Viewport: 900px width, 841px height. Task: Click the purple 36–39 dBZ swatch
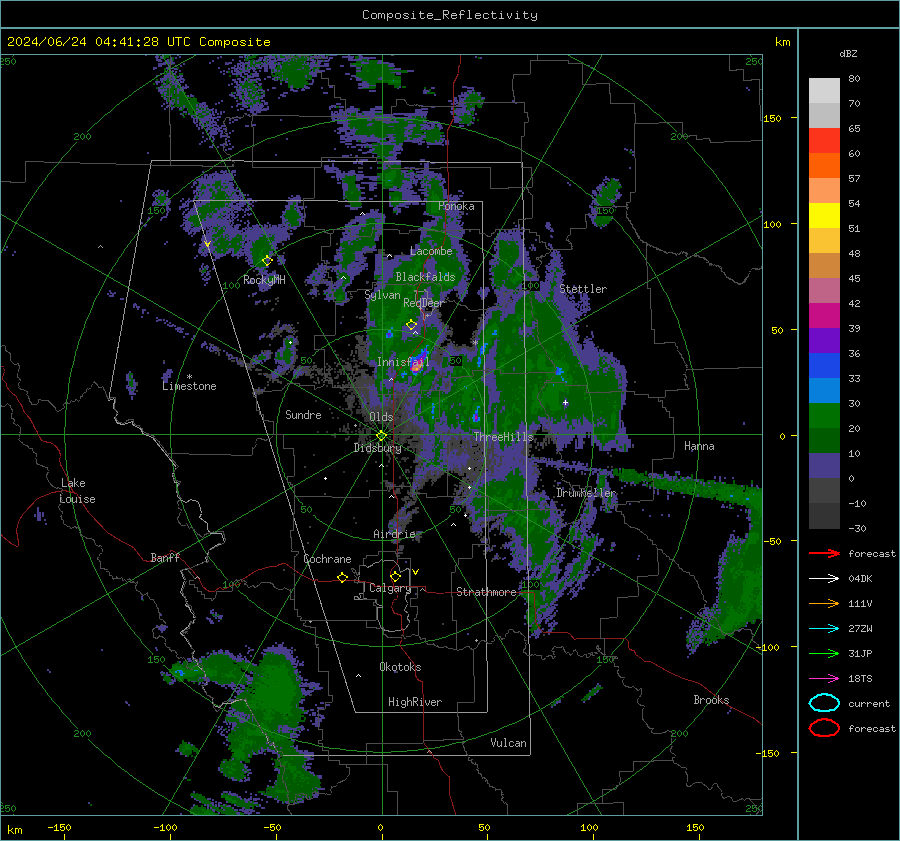tap(824, 340)
